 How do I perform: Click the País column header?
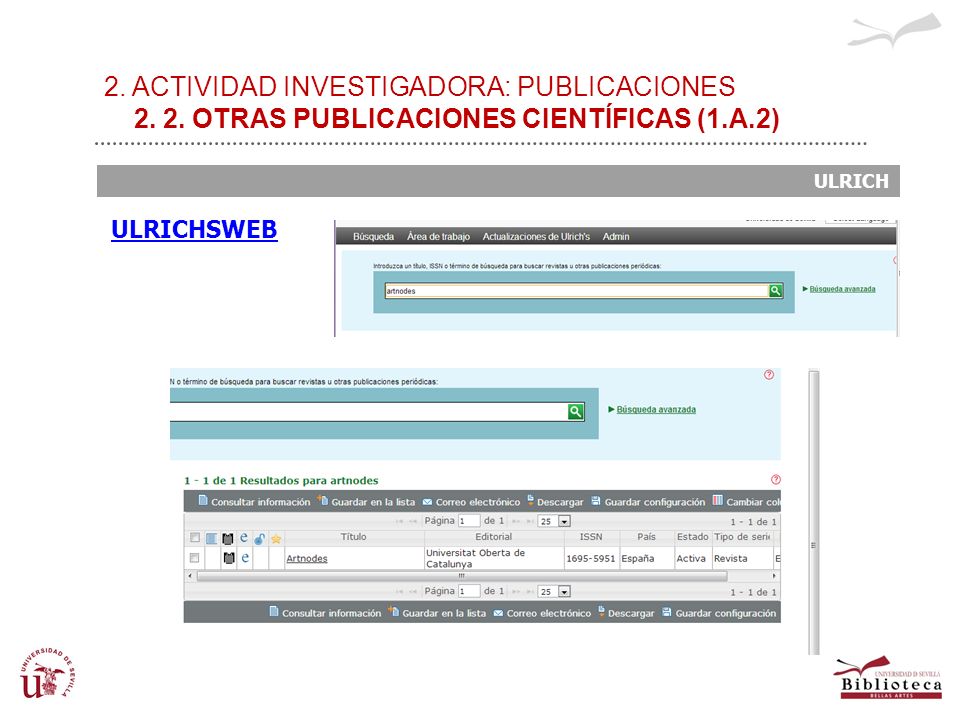point(647,536)
